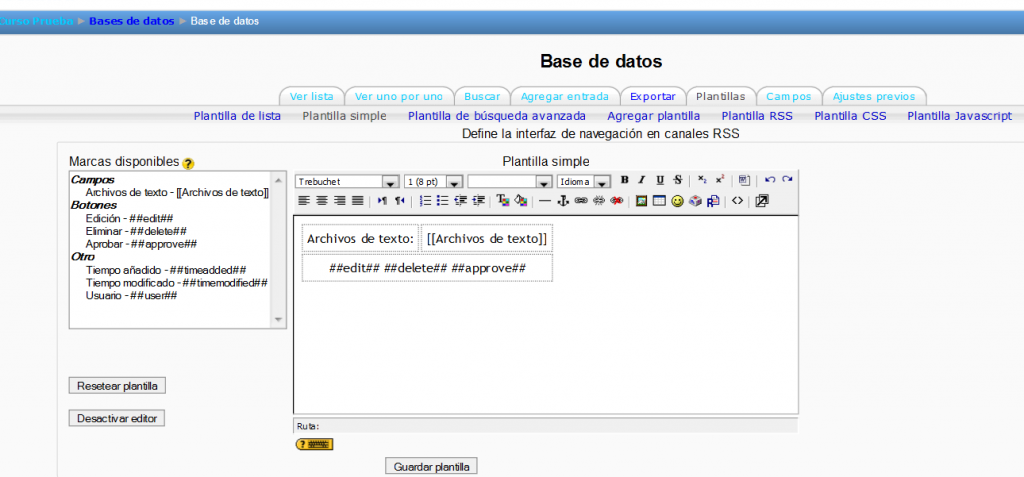Switch to the Campos tab

(789, 96)
